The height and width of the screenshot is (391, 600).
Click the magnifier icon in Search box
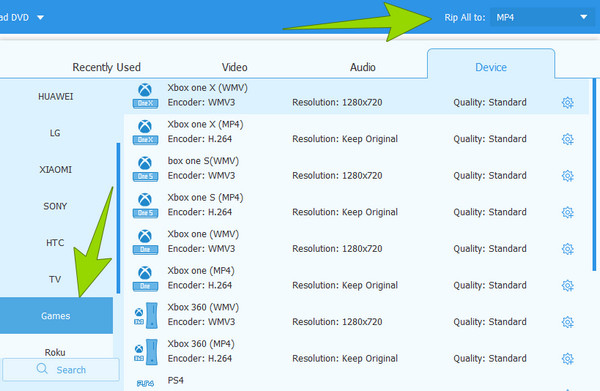coord(42,369)
